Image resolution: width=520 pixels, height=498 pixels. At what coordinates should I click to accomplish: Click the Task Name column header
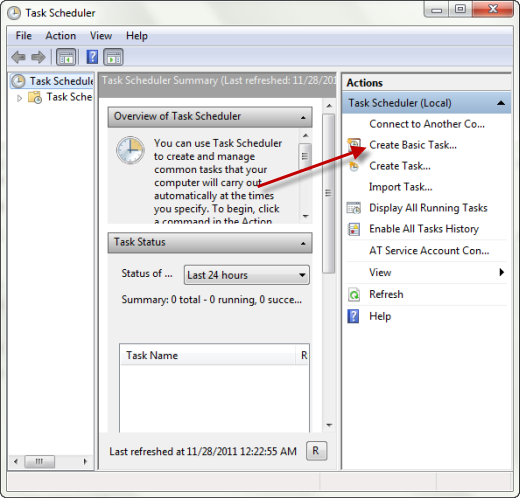pos(207,355)
